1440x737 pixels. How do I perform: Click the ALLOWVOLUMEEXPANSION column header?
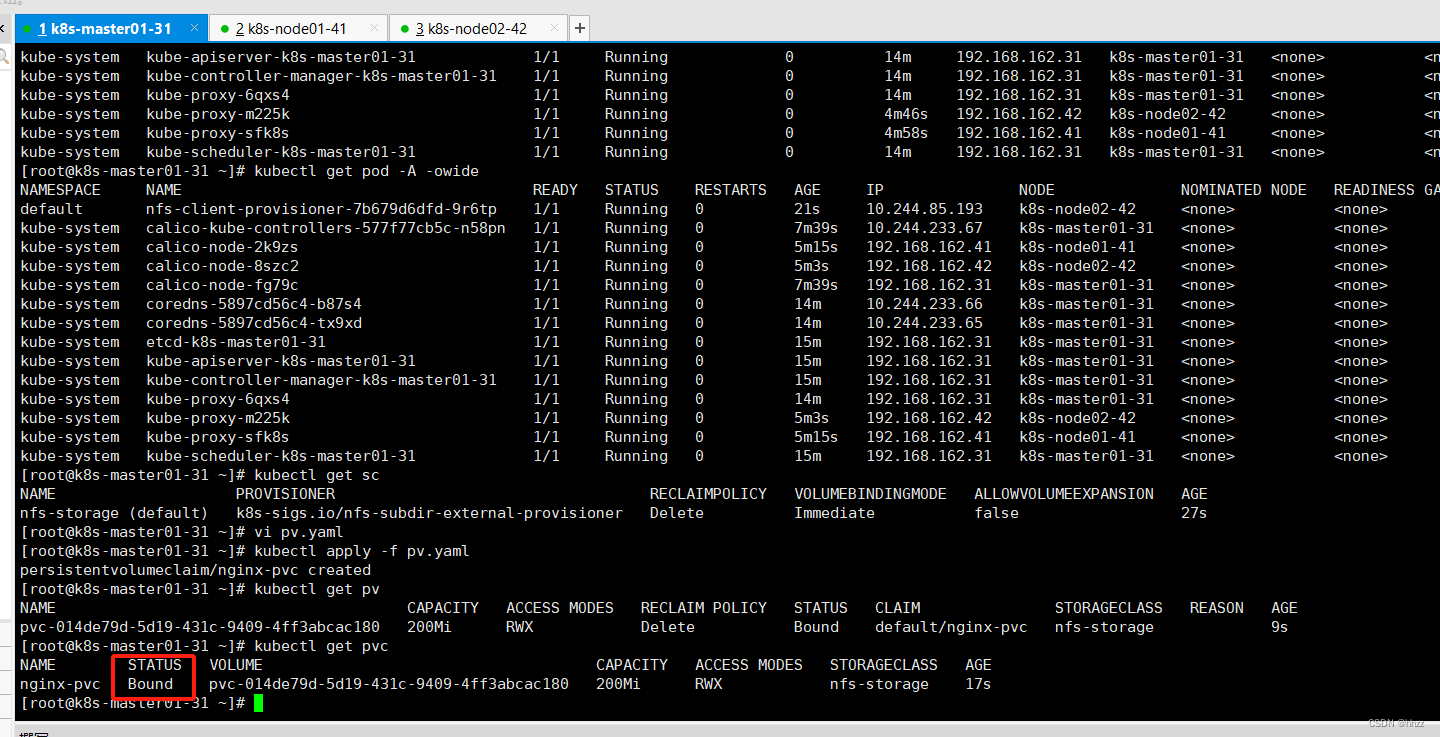pyautogui.click(x=1064, y=494)
